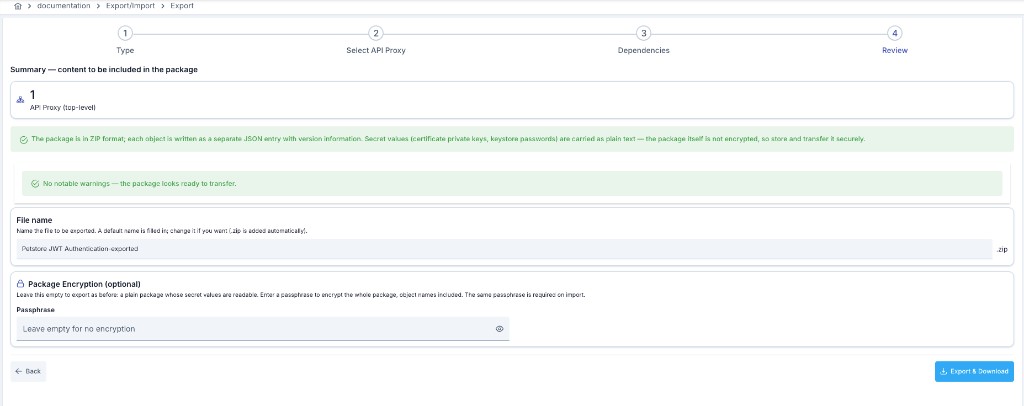Viewport: 1024px width, 406px height.
Task: Go to Export/Import breadcrumb
Action: coord(131,6)
